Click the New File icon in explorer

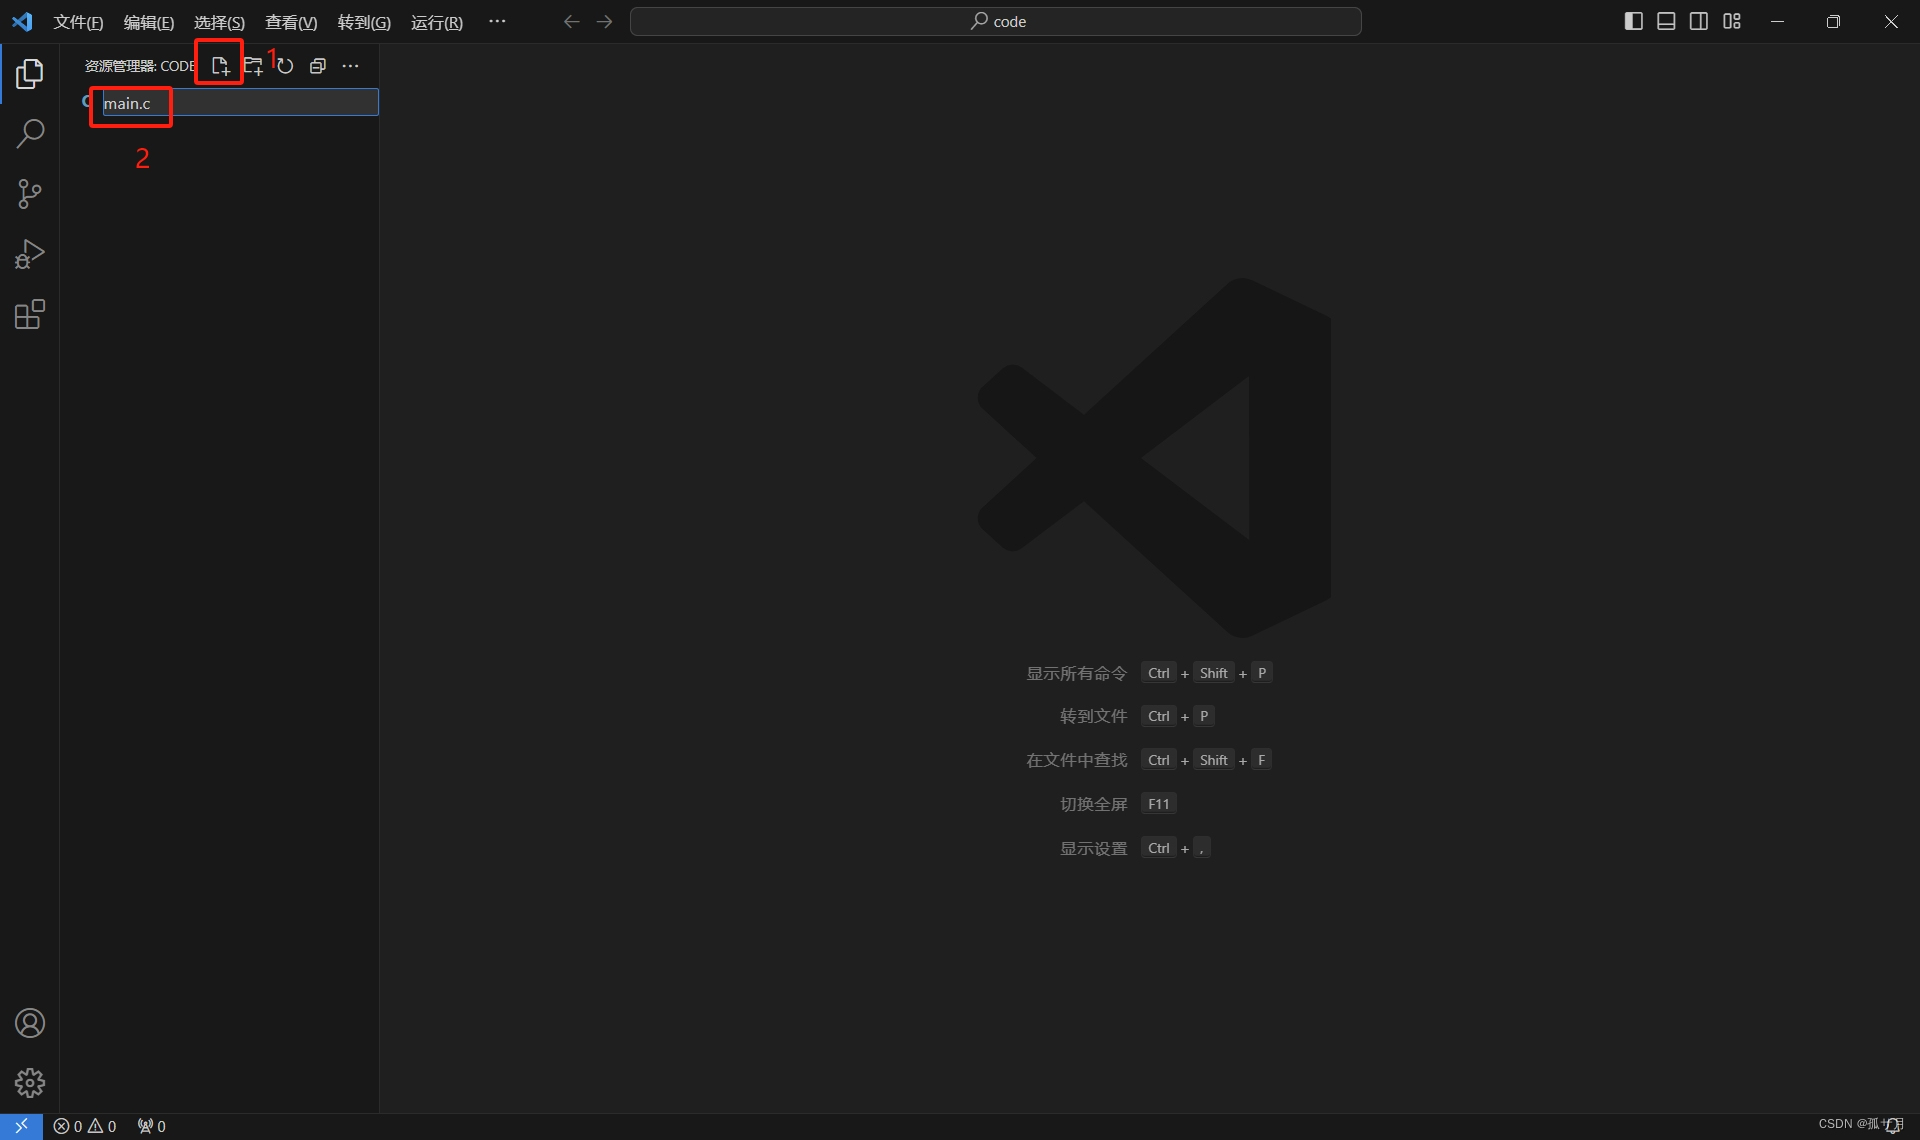coord(220,66)
